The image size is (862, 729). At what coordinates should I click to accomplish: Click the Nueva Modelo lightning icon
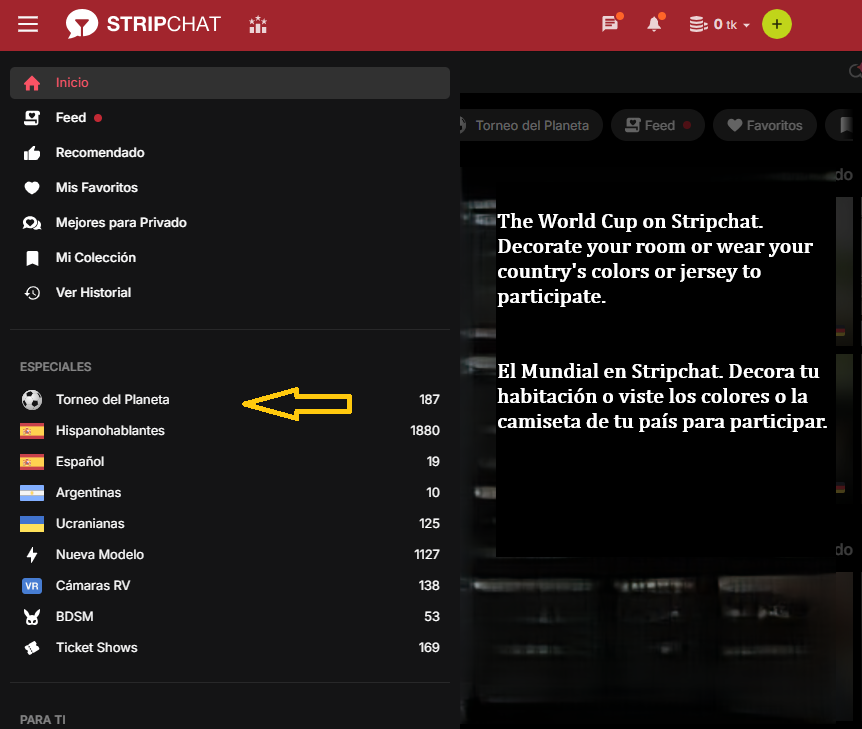(x=32, y=555)
